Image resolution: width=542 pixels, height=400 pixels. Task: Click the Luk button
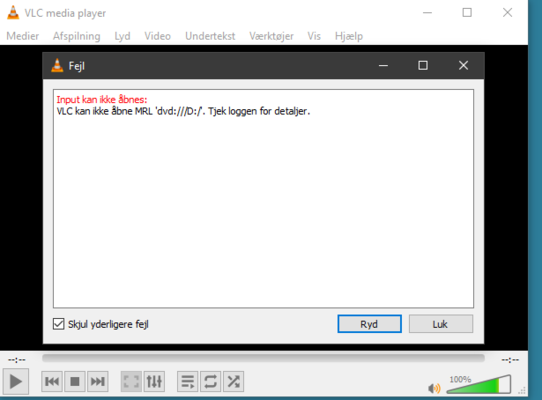[x=441, y=324]
